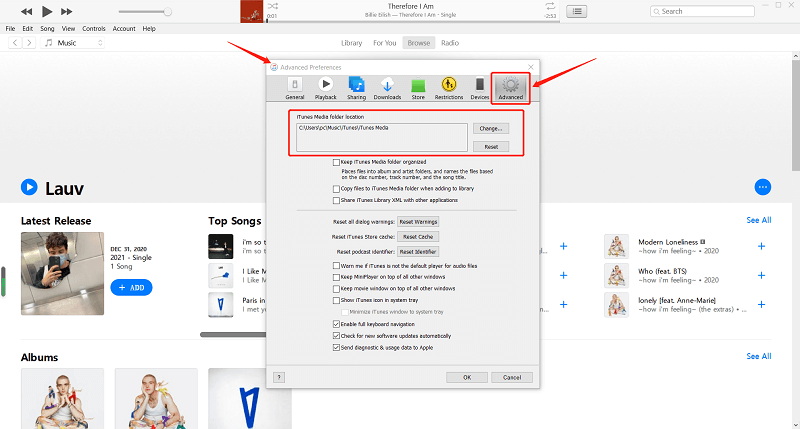Image resolution: width=800 pixels, height=429 pixels.
Task: Open See All for Albums
Action: 759,356
